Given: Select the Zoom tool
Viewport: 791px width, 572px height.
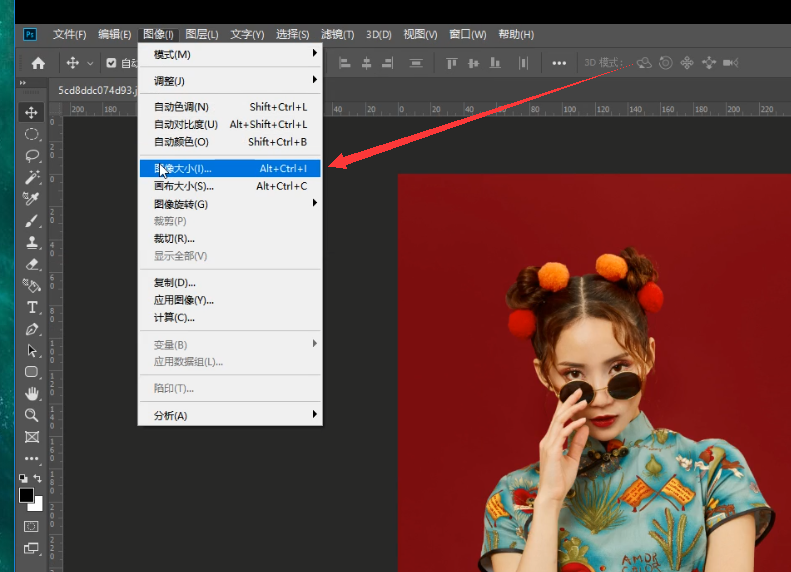Looking at the screenshot, I should 31,415.
